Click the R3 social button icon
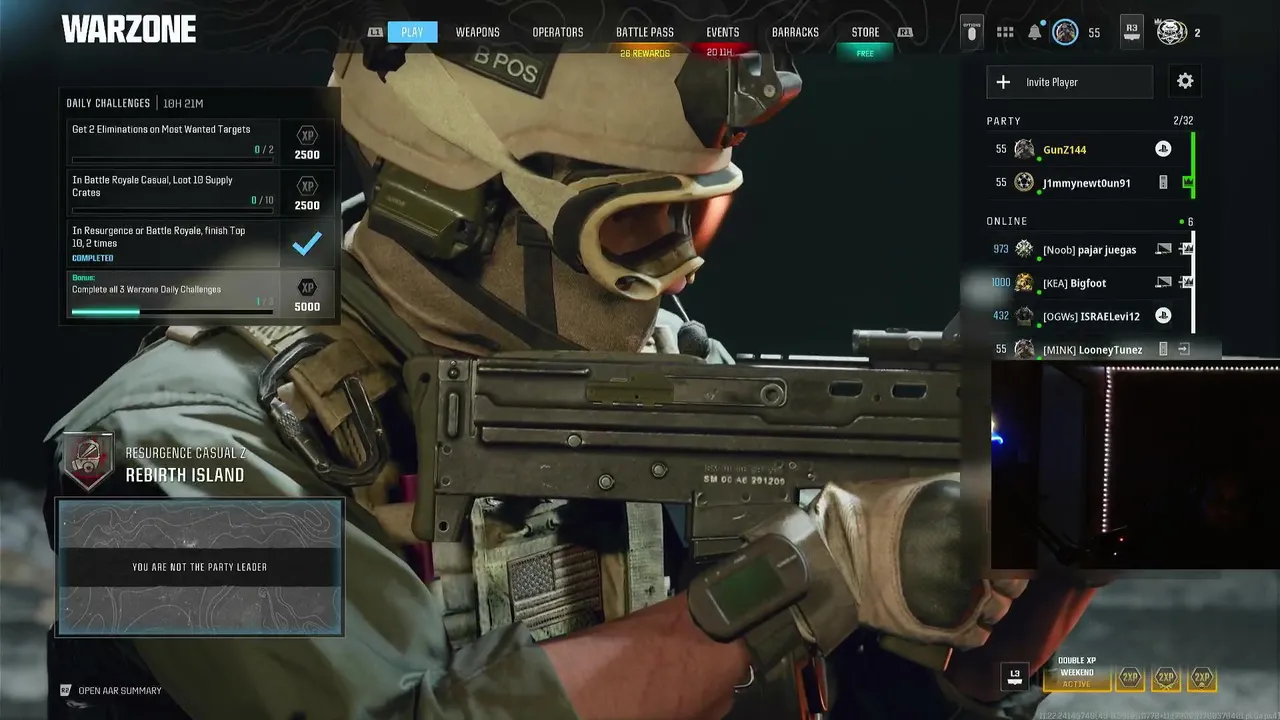1280x720 pixels. pyautogui.click(x=1131, y=31)
